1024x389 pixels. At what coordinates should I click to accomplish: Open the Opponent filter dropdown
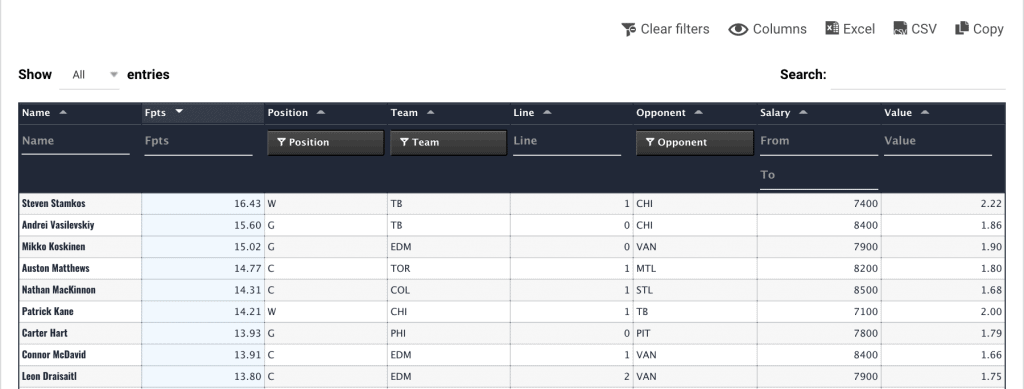[x=694, y=142]
